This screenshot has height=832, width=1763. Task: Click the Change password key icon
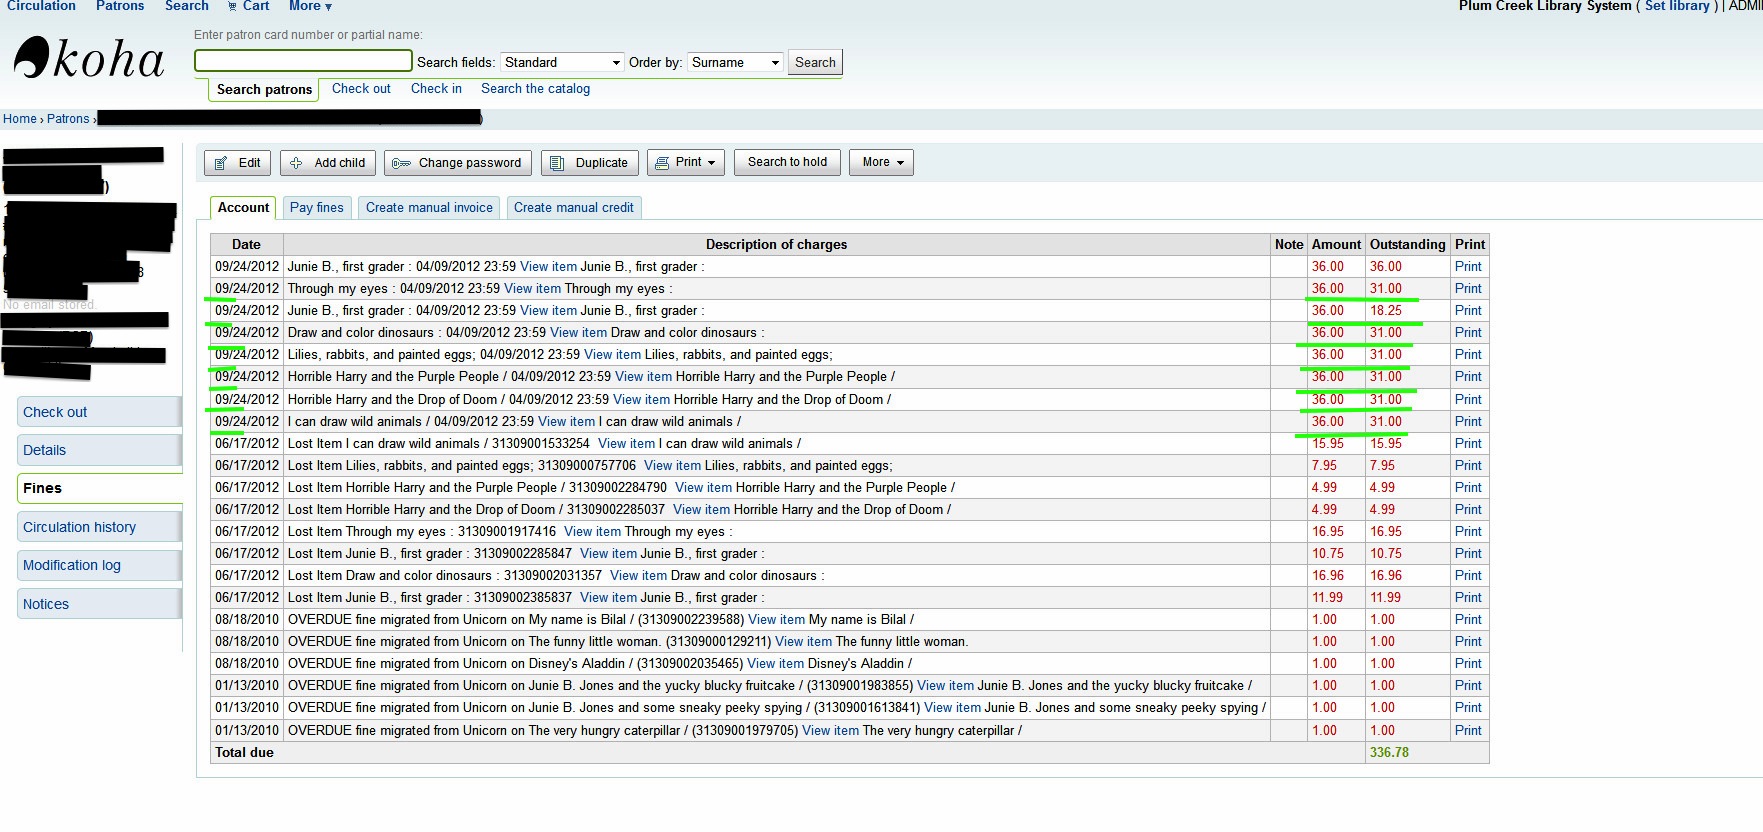pyautogui.click(x=401, y=163)
